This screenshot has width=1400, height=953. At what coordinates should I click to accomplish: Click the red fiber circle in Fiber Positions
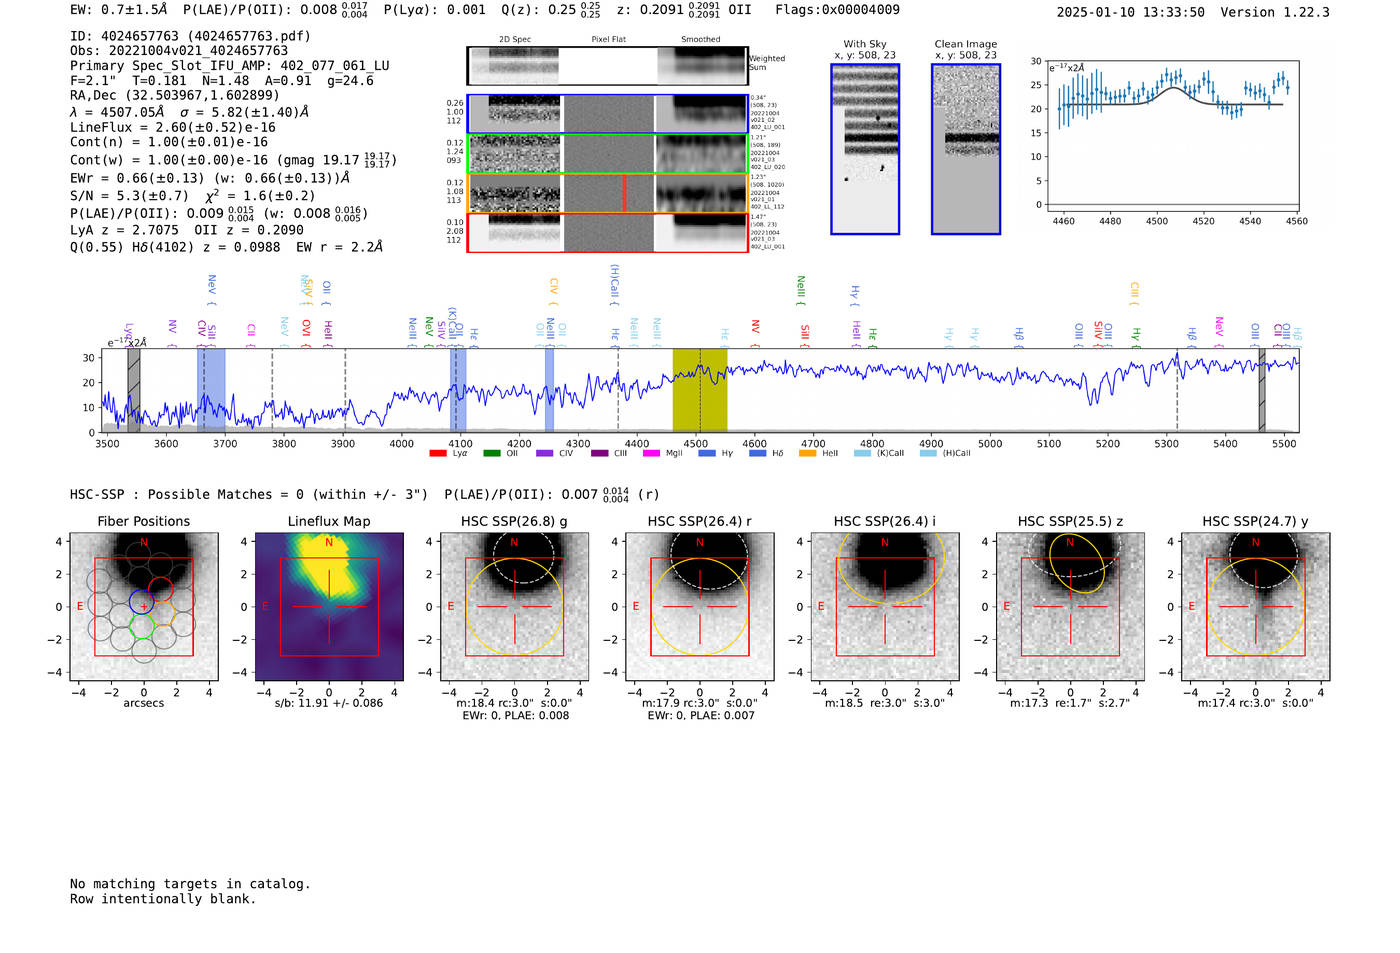tap(160, 589)
